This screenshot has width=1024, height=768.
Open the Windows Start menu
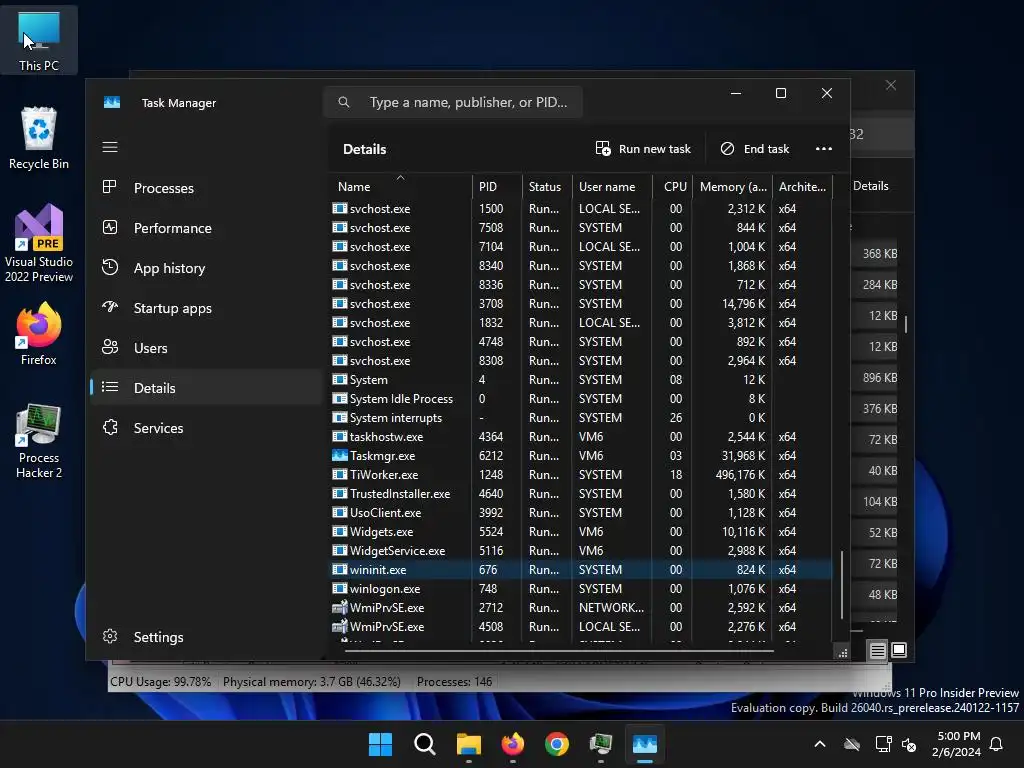pos(380,744)
